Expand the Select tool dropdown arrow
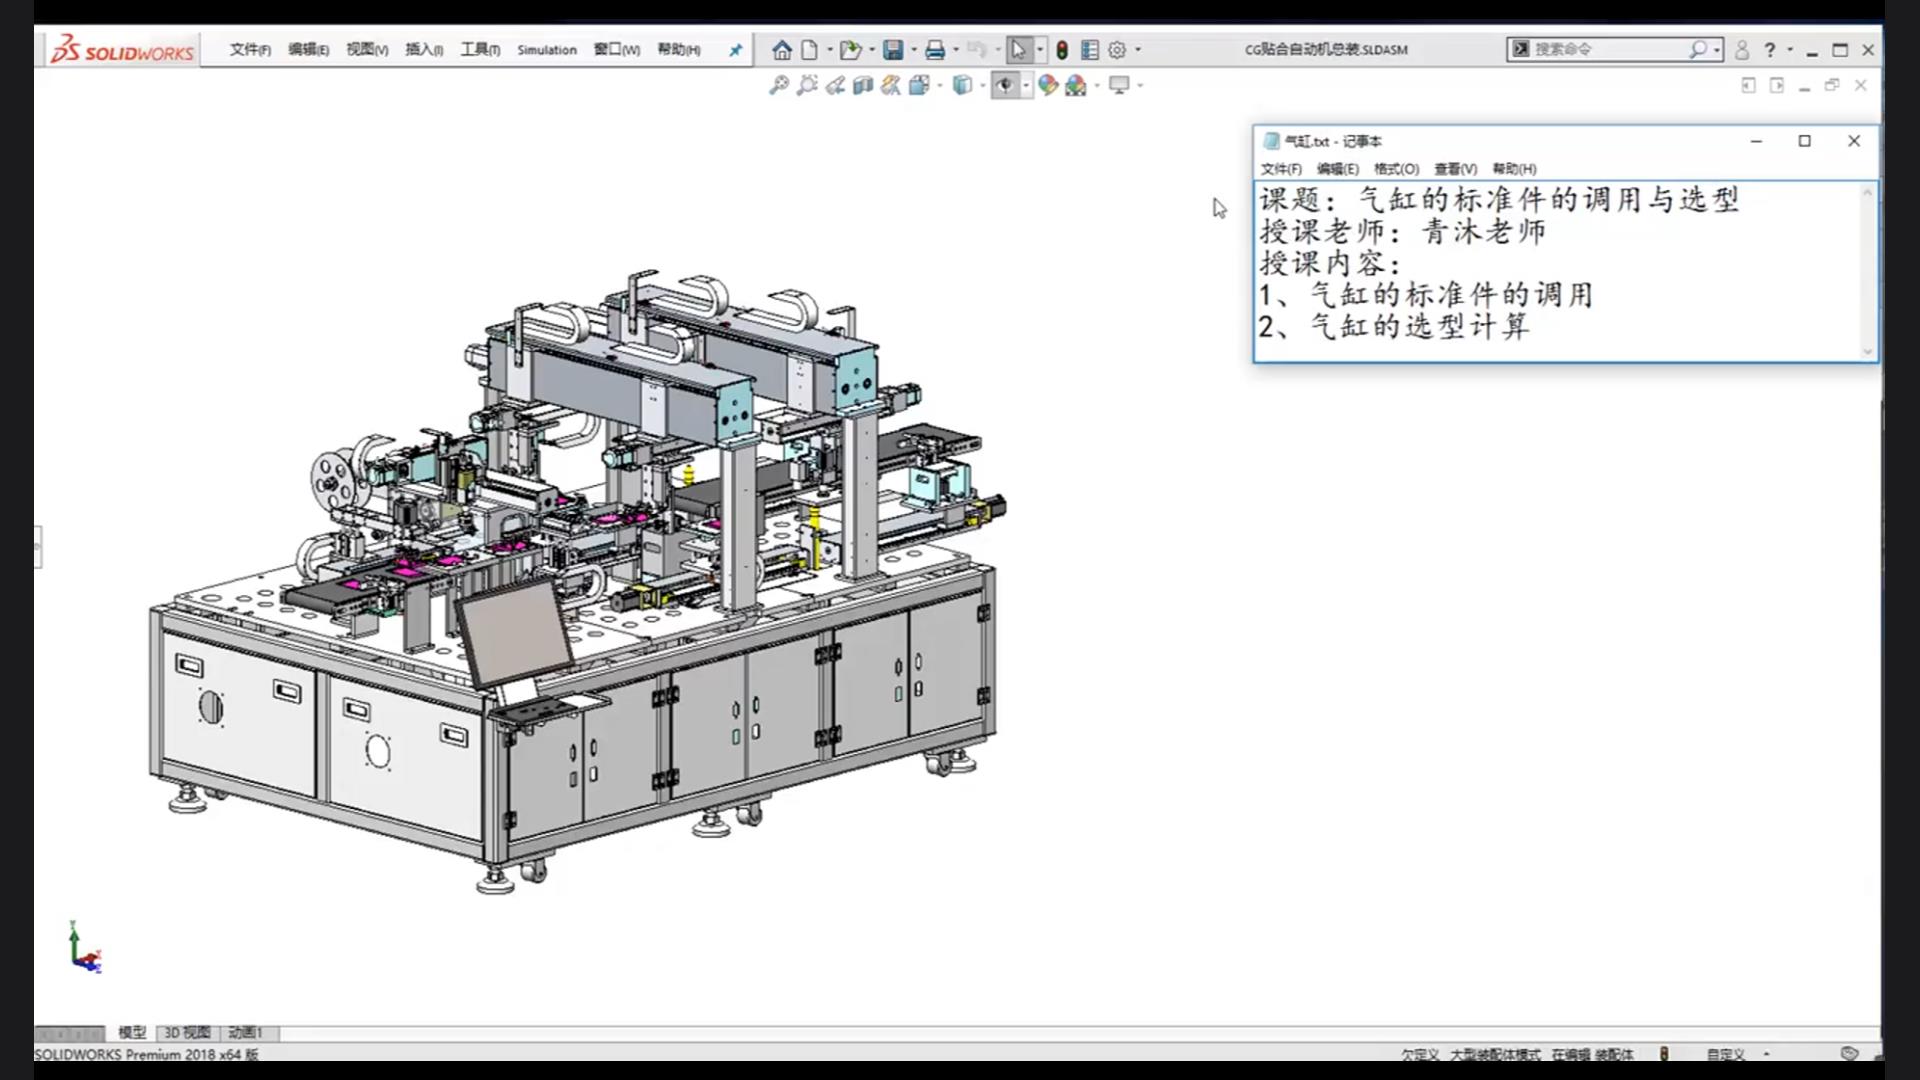The width and height of the screenshot is (1920, 1080). [x=1040, y=50]
